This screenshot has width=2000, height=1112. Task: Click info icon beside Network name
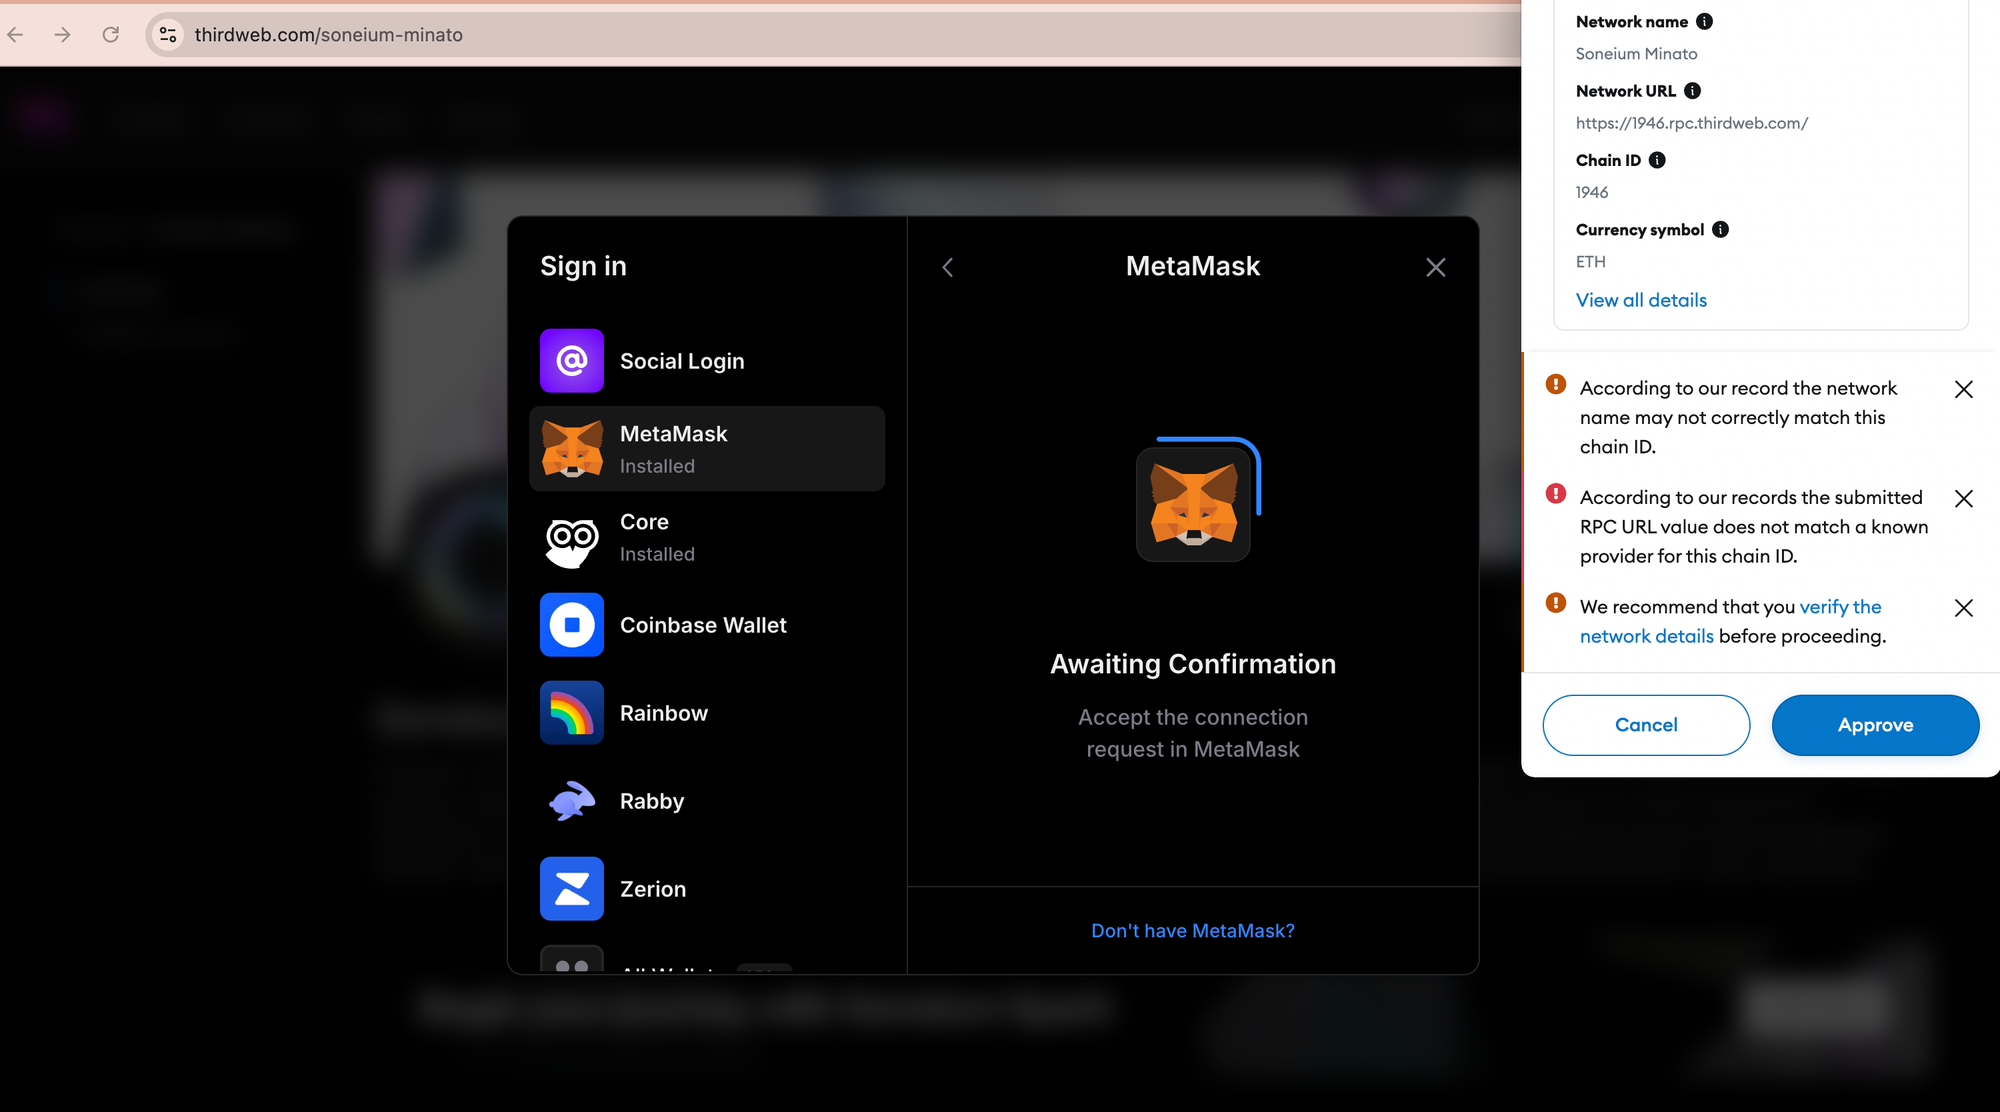point(1704,22)
